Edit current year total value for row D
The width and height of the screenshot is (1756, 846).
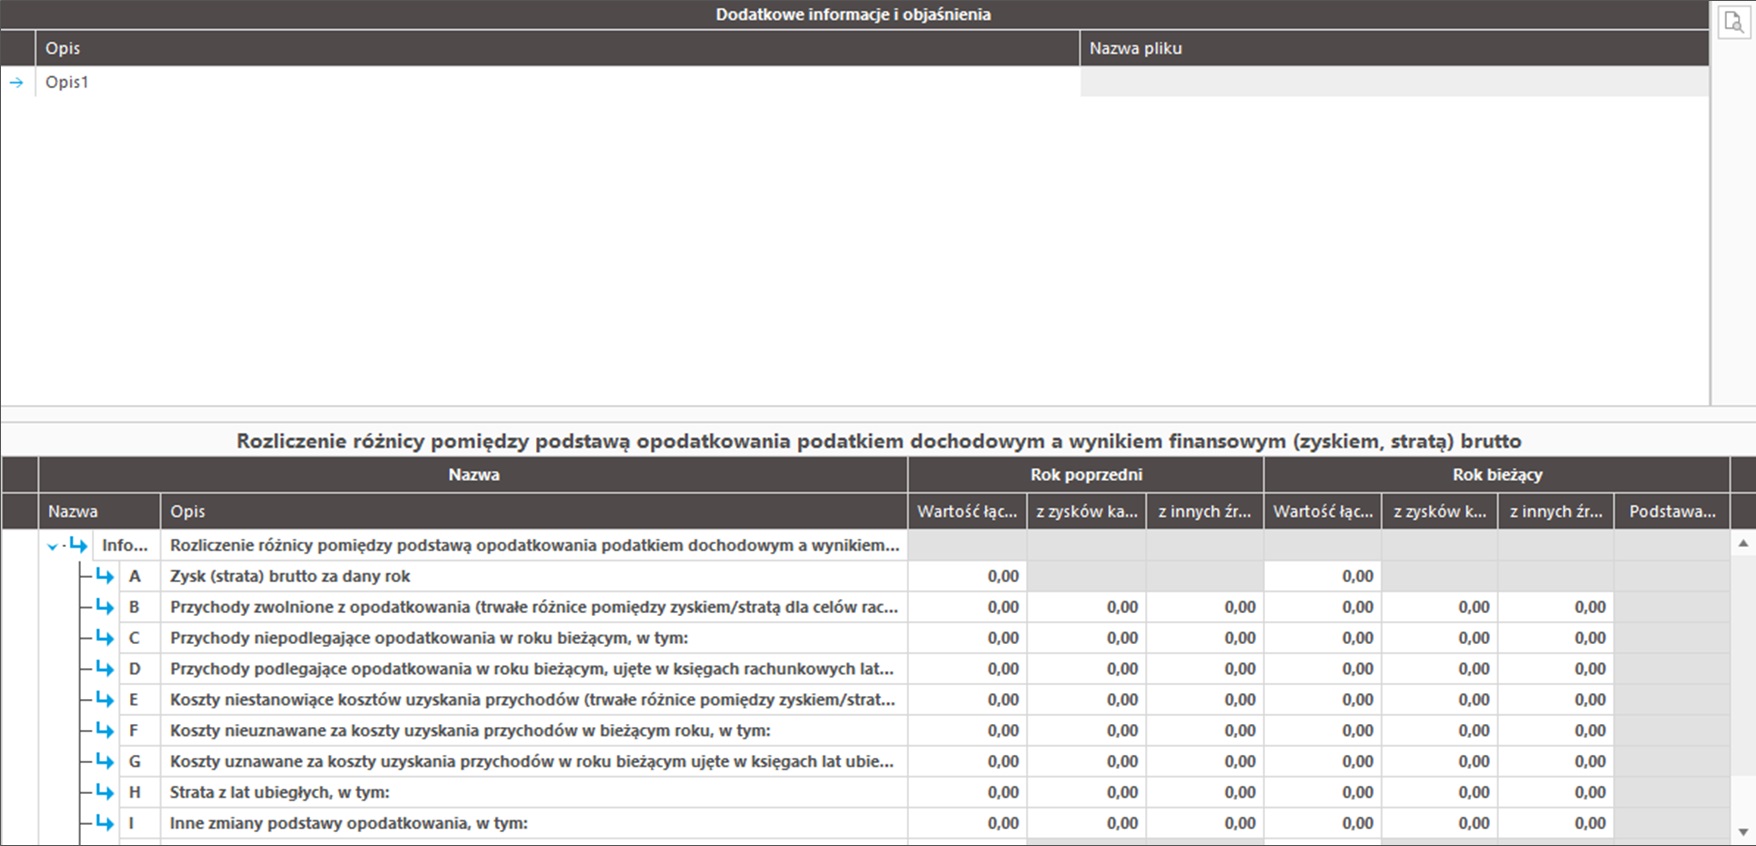click(1322, 669)
